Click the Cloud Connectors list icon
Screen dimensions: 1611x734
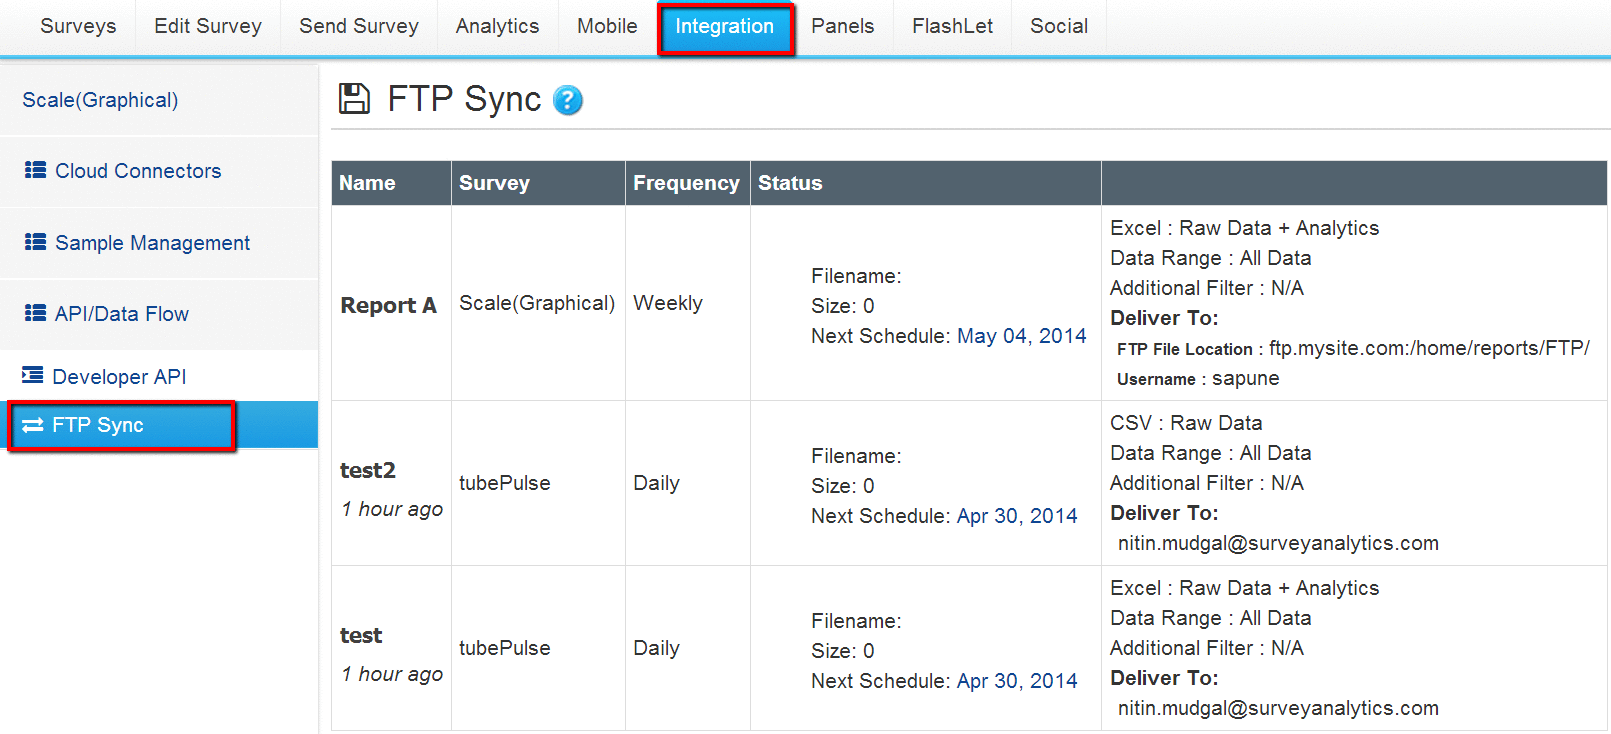point(36,170)
